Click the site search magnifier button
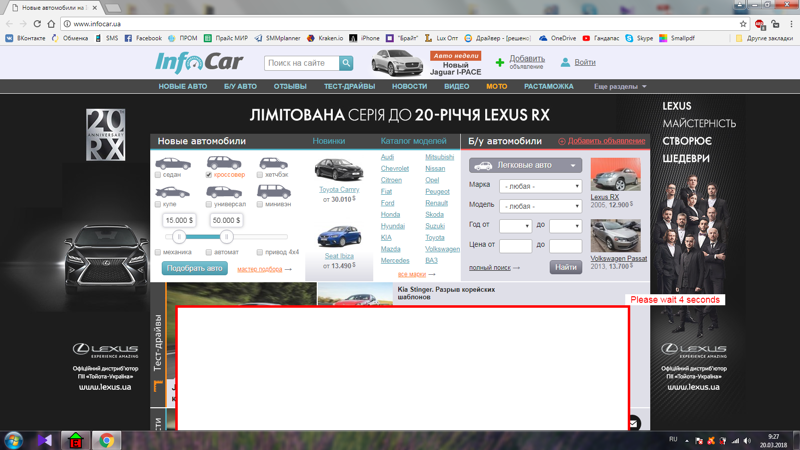This screenshot has height=450, width=800. coord(346,63)
